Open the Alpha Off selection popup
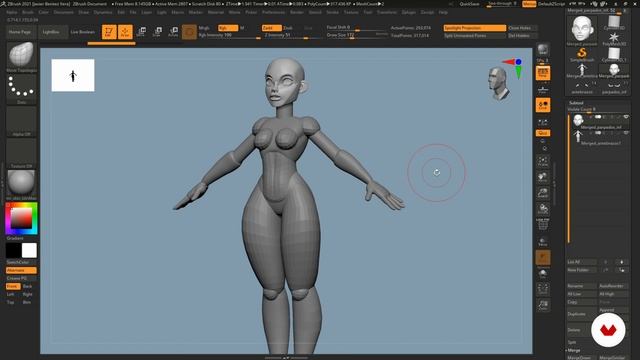 (x=21, y=119)
